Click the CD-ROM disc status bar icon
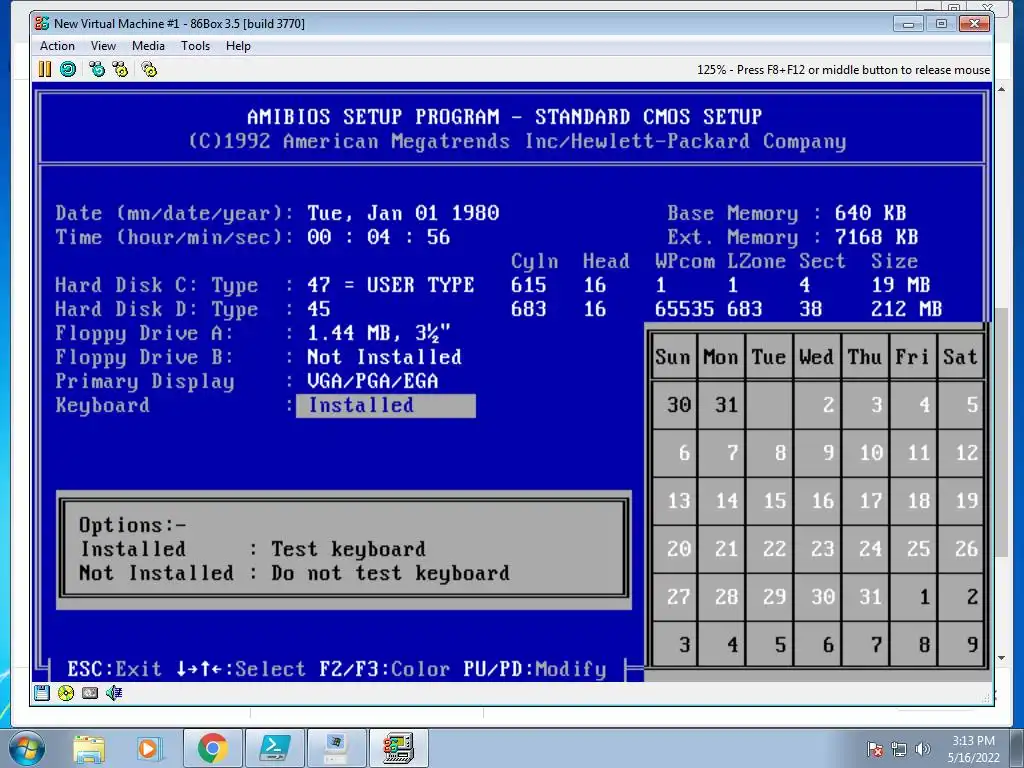 click(66, 693)
